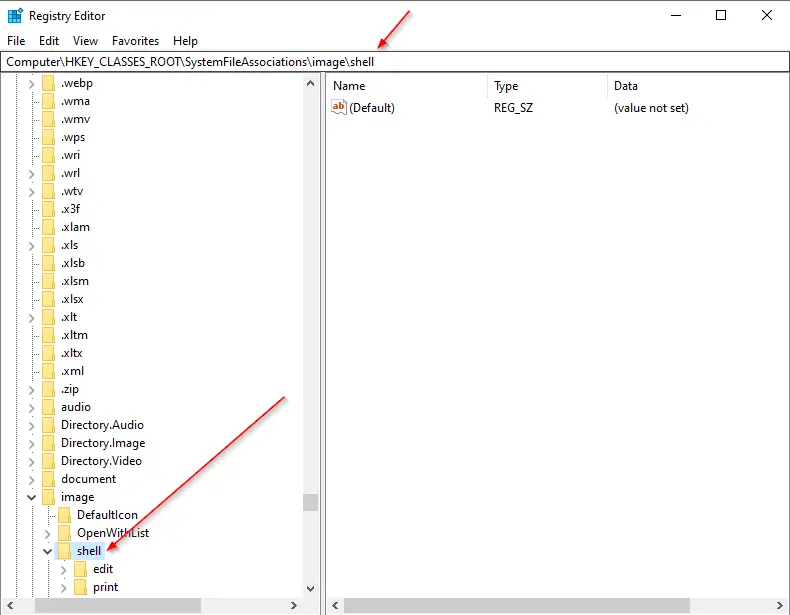790x615 pixels.
Task: Collapse the shell key
Action: click(x=47, y=552)
